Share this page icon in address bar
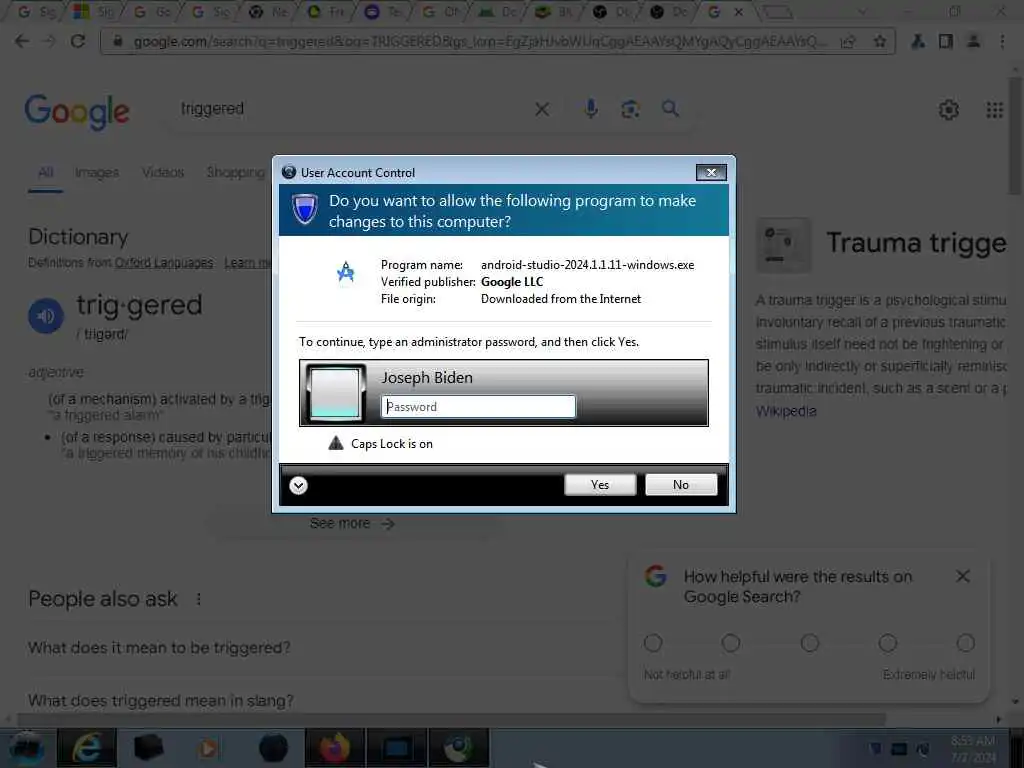This screenshot has width=1024, height=768. (848, 41)
